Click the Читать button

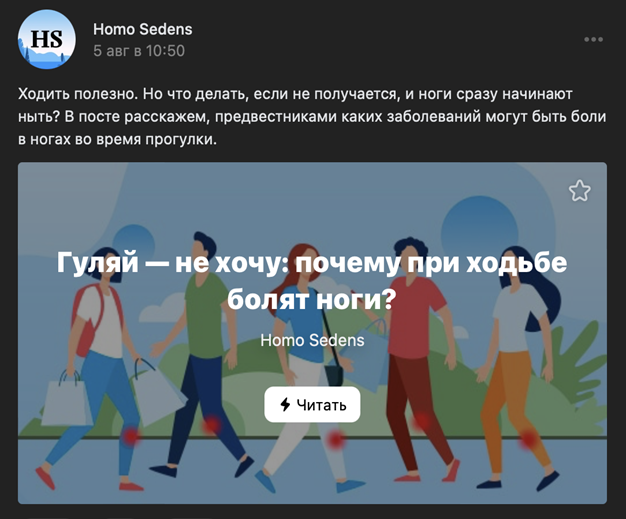312,404
